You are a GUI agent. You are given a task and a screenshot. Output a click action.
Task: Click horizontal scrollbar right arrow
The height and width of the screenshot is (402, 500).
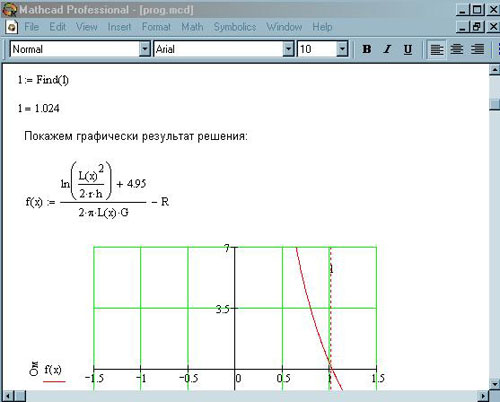click(x=483, y=396)
